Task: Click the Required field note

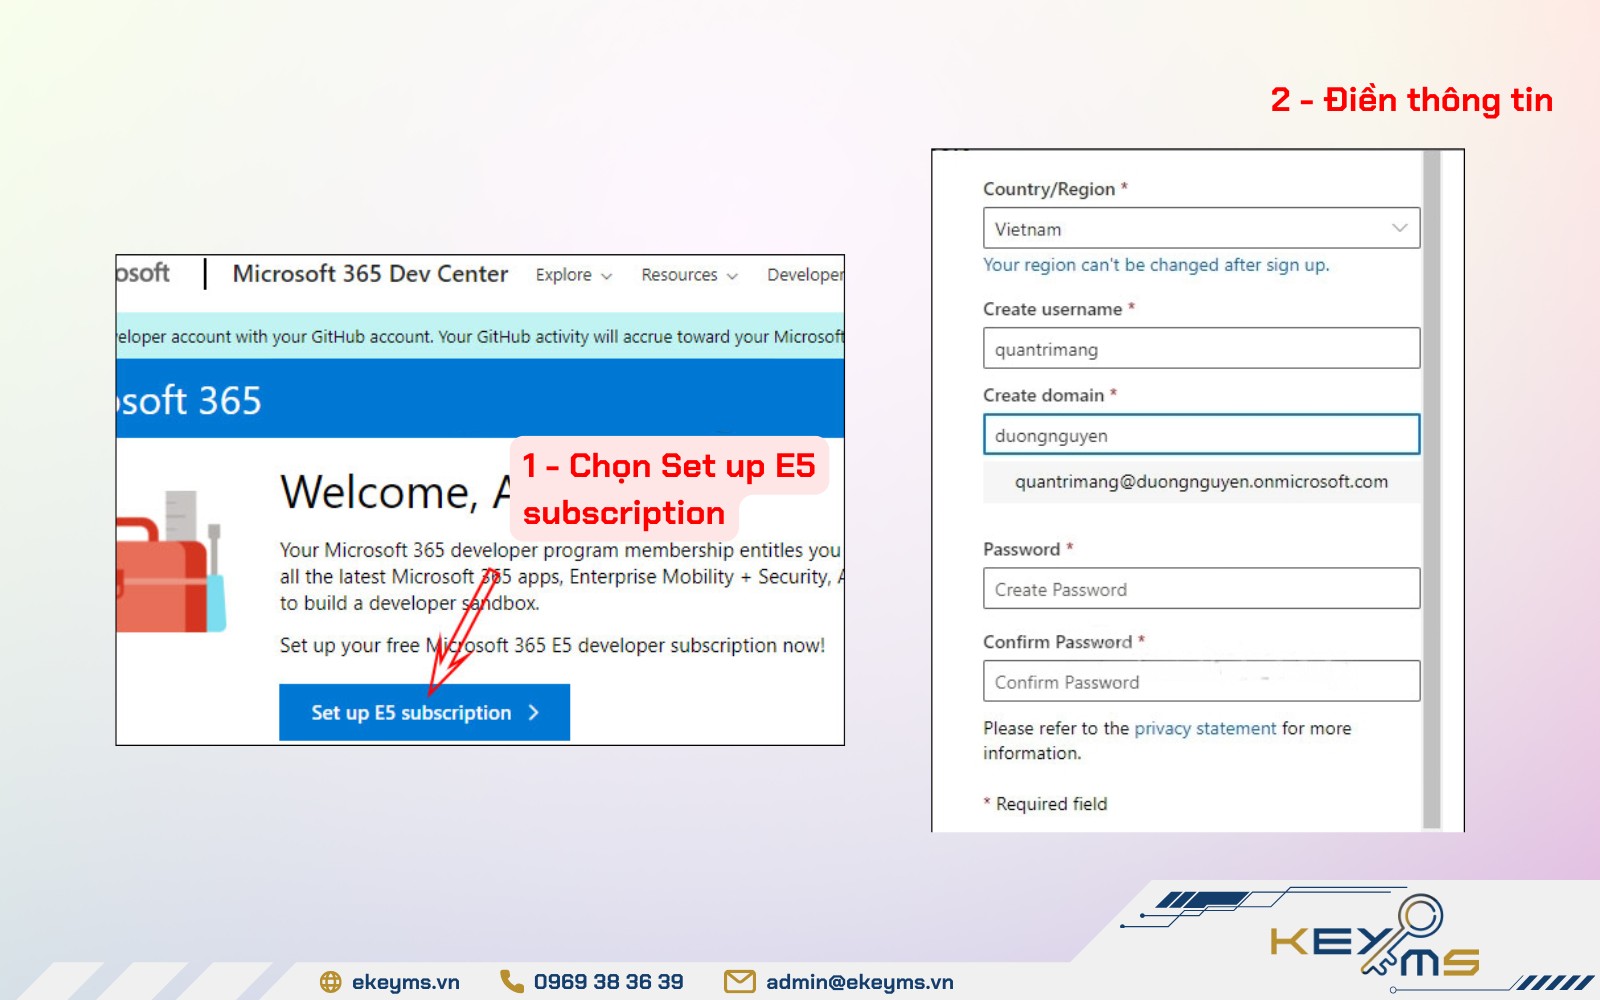Action: (1046, 804)
